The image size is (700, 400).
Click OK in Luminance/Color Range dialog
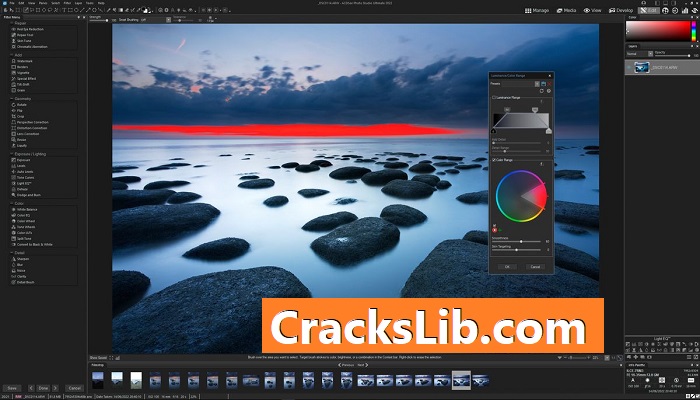coord(507,267)
